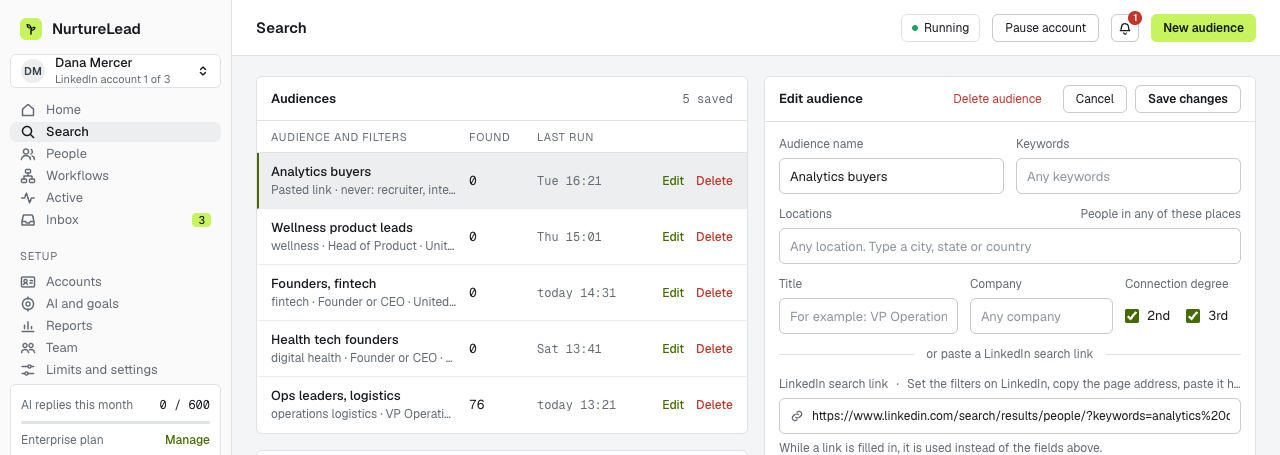The width and height of the screenshot is (1280, 455).
Task: Click the LinkedIn search link field
Action: click(x=1010, y=416)
